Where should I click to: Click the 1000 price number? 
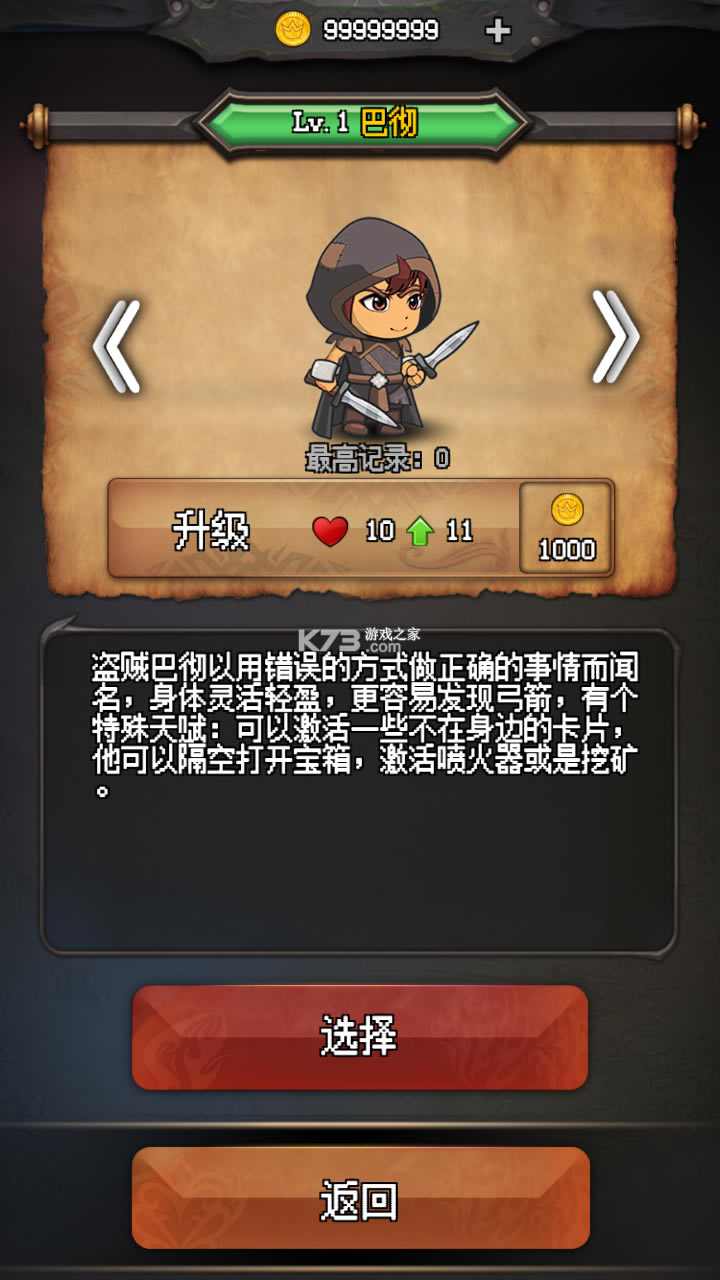[567, 550]
